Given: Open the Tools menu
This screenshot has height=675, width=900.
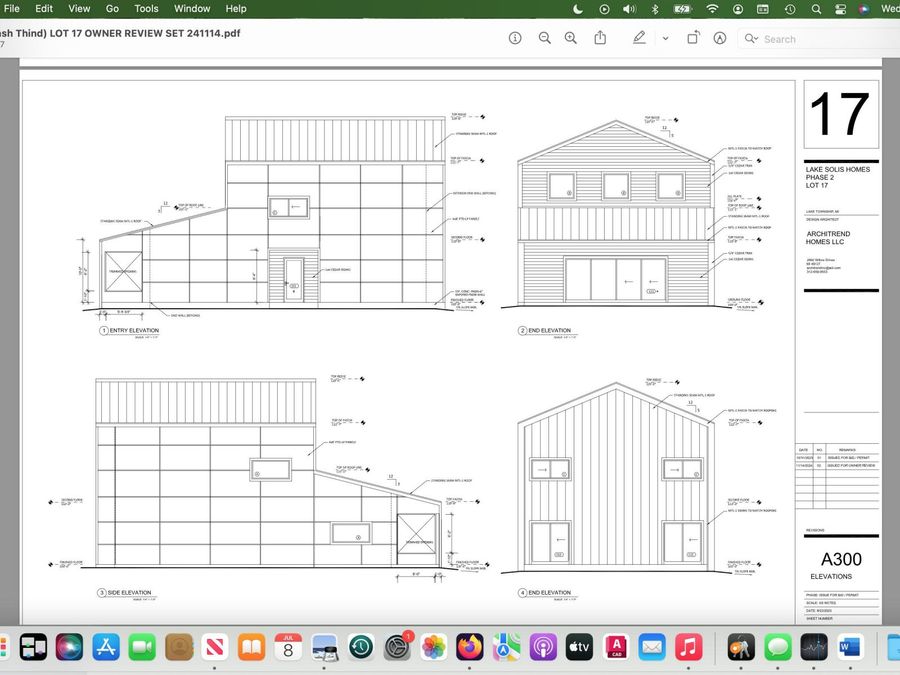Looking at the screenshot, I should (x=146, y=9).
